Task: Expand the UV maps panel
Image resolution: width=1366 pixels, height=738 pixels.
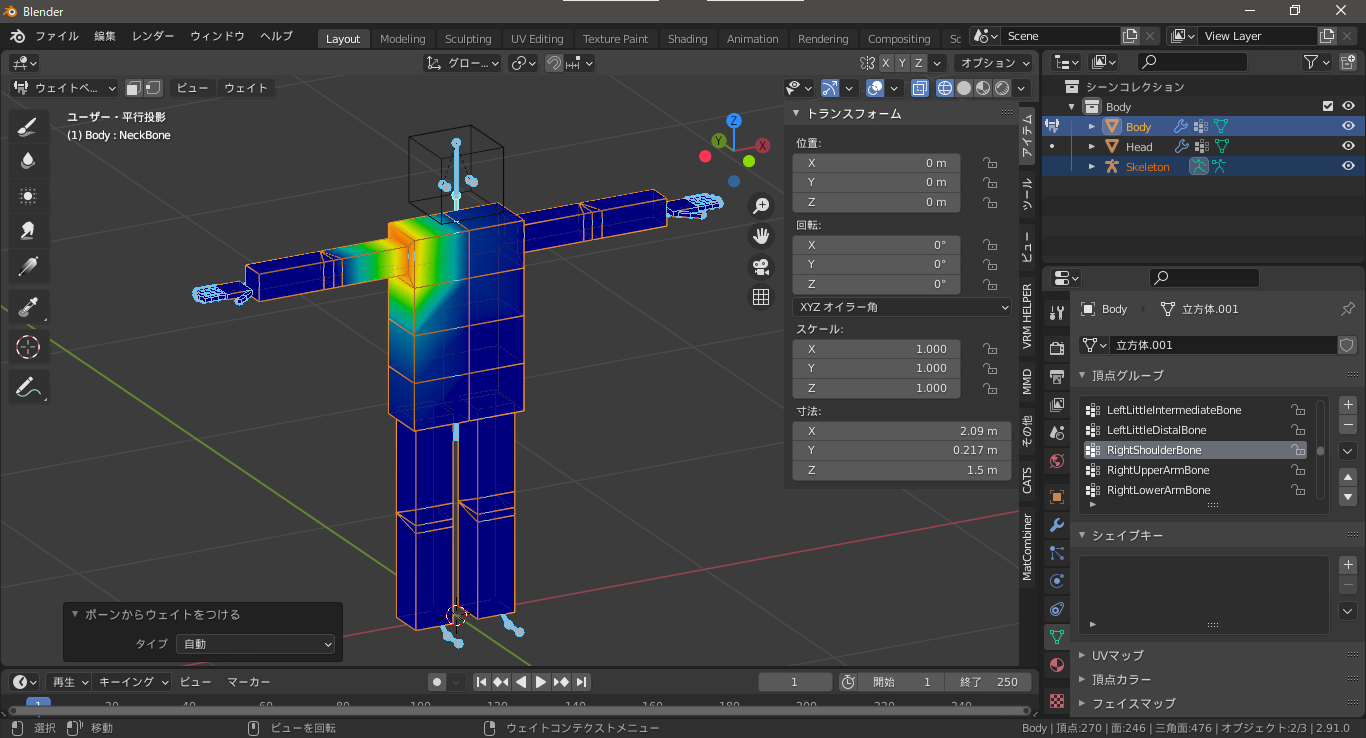Action: (x=1082, y=655)
